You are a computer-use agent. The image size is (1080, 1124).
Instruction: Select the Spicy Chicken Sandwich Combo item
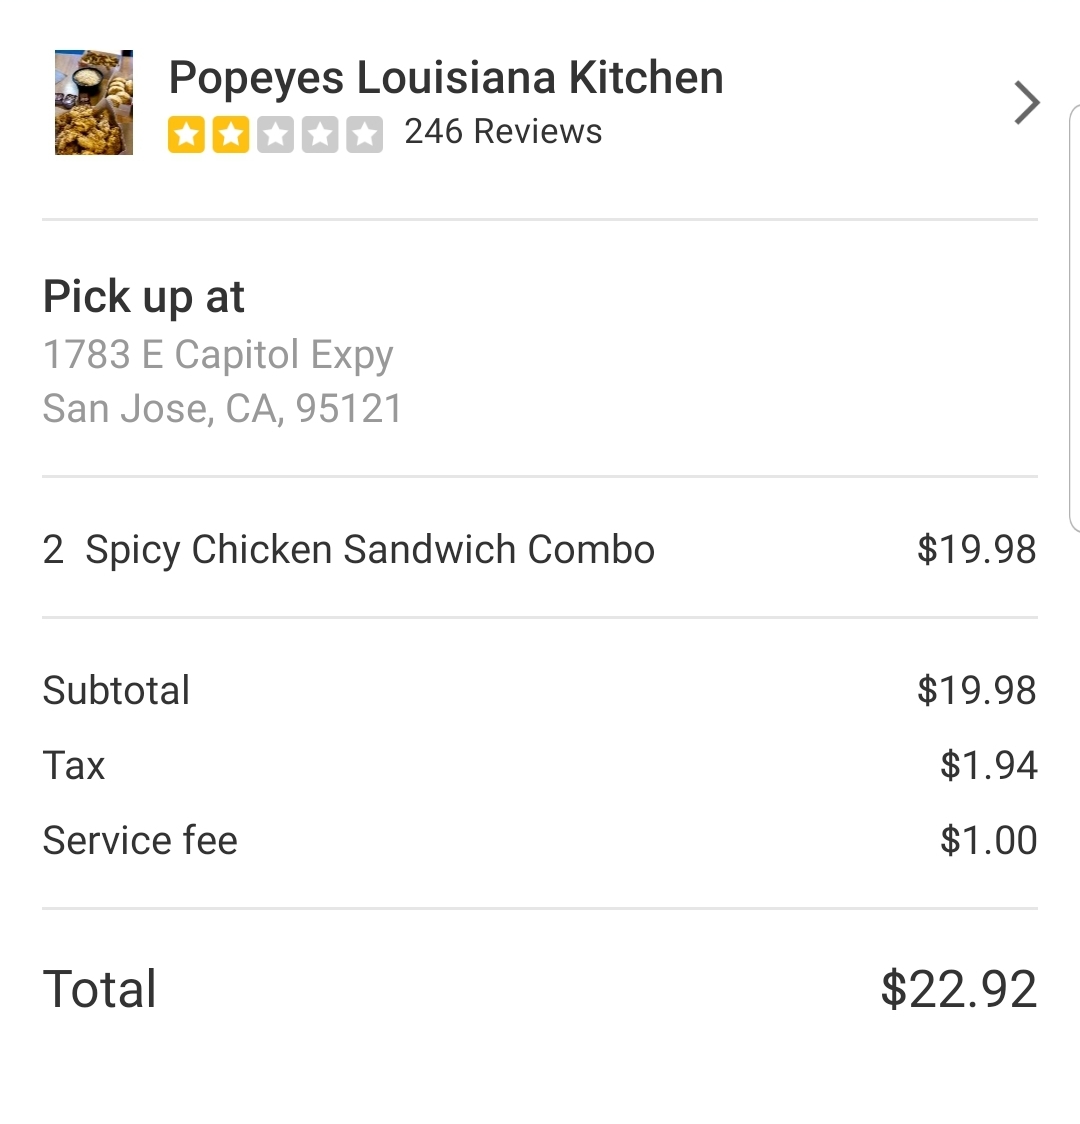click(370, 549)
